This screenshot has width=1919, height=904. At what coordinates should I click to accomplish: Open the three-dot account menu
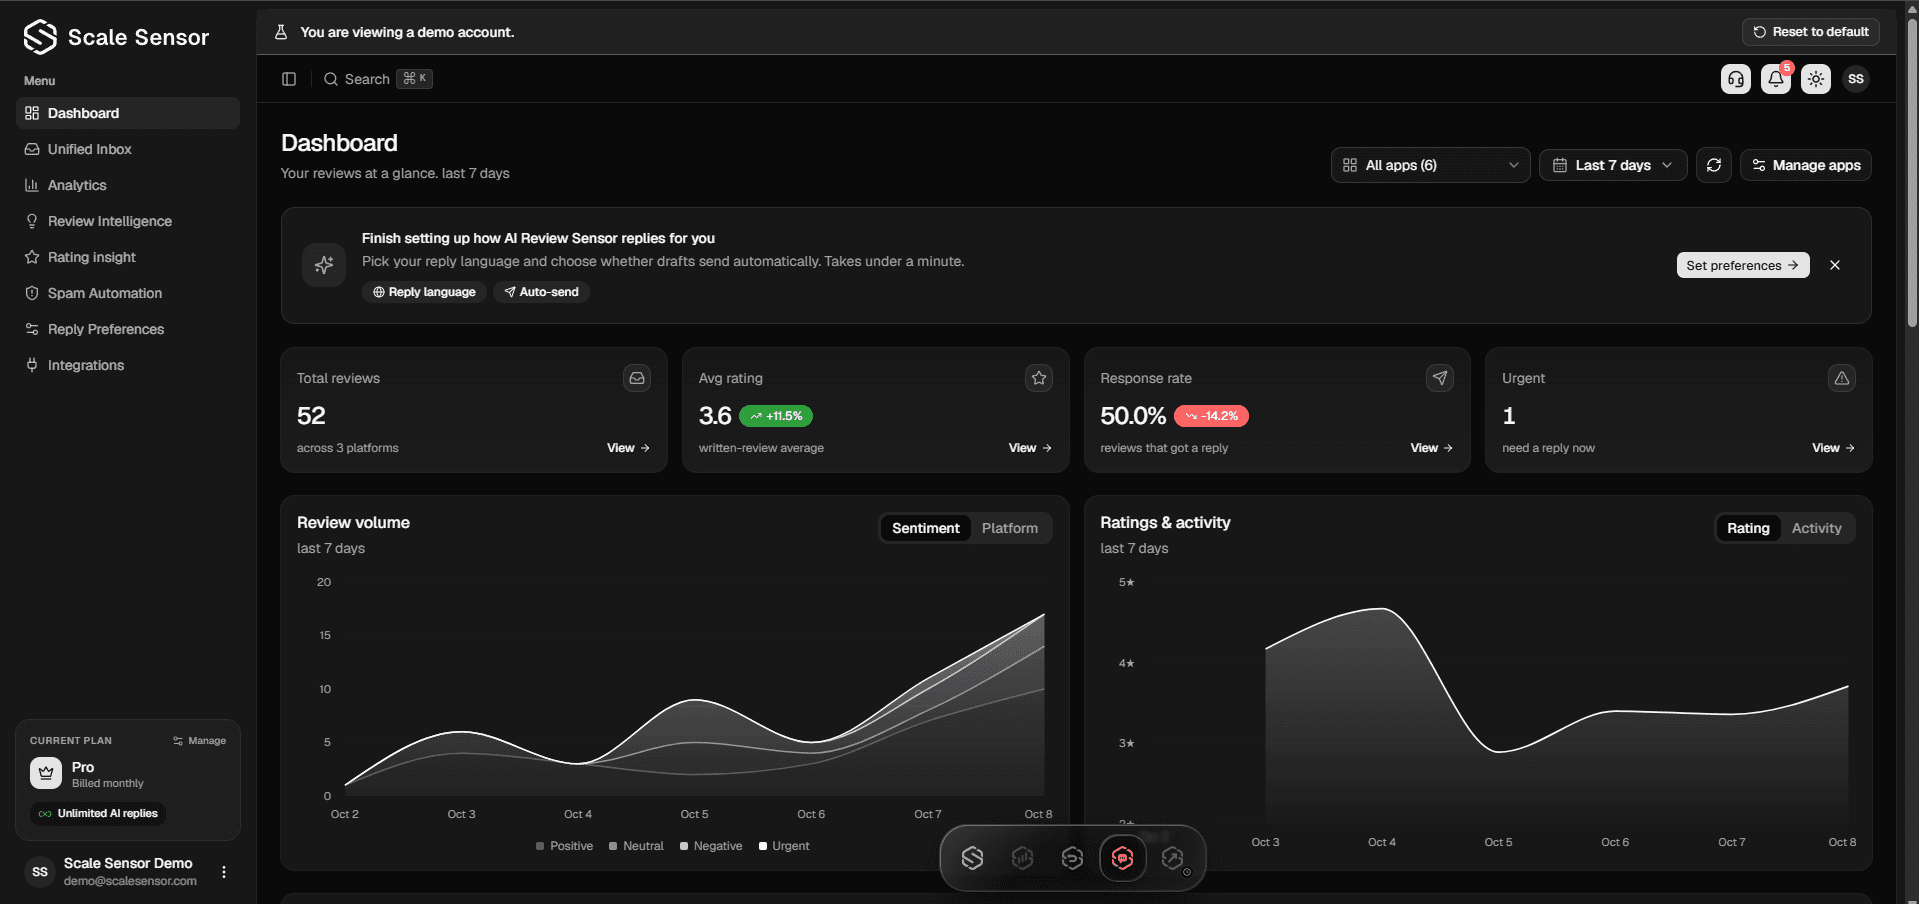[224, 872]
